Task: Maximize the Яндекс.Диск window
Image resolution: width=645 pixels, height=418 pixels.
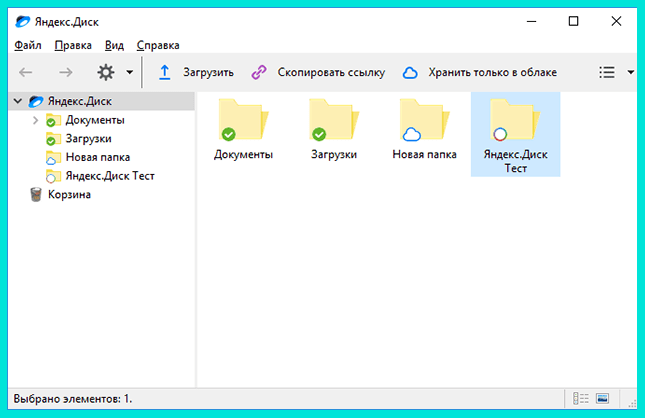Action: click(x=573, y=21)
